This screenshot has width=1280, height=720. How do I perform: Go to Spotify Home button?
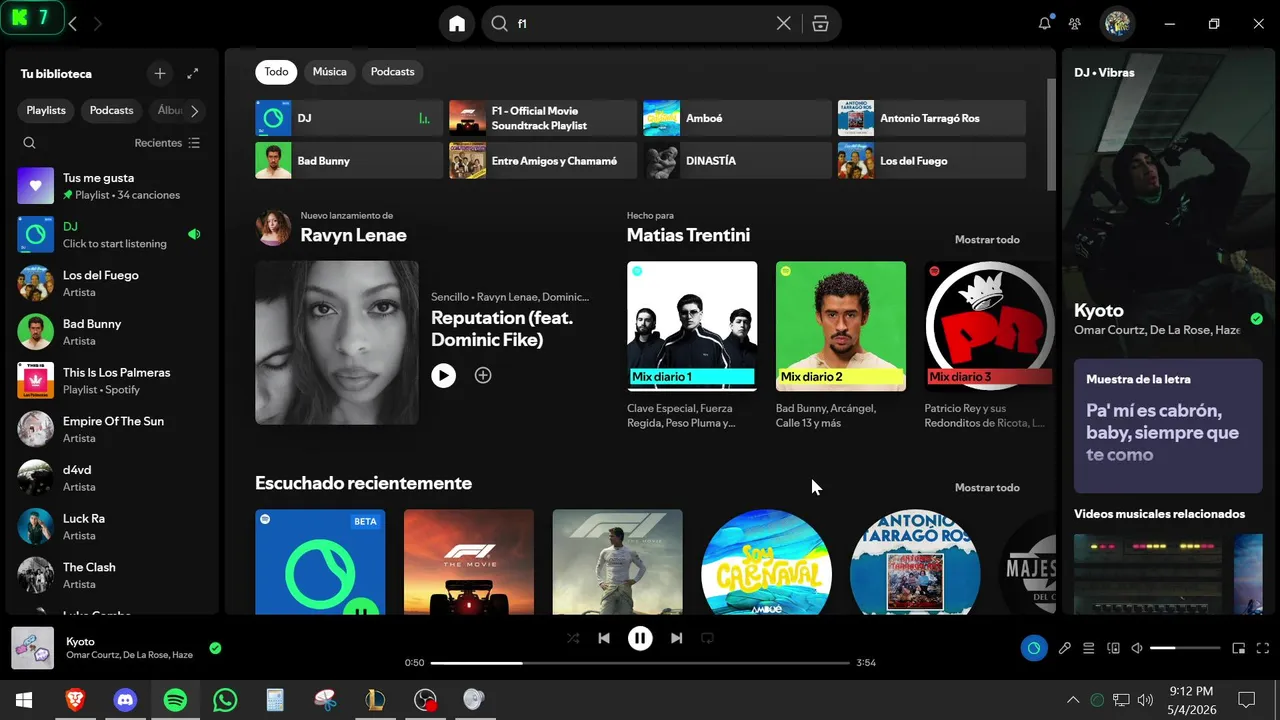[x=457, y=24]
